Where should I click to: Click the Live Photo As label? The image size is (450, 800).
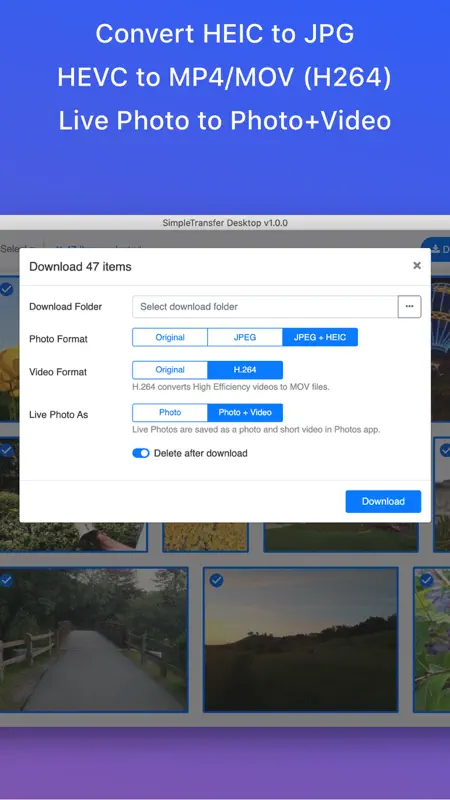(x=59, y=414)
